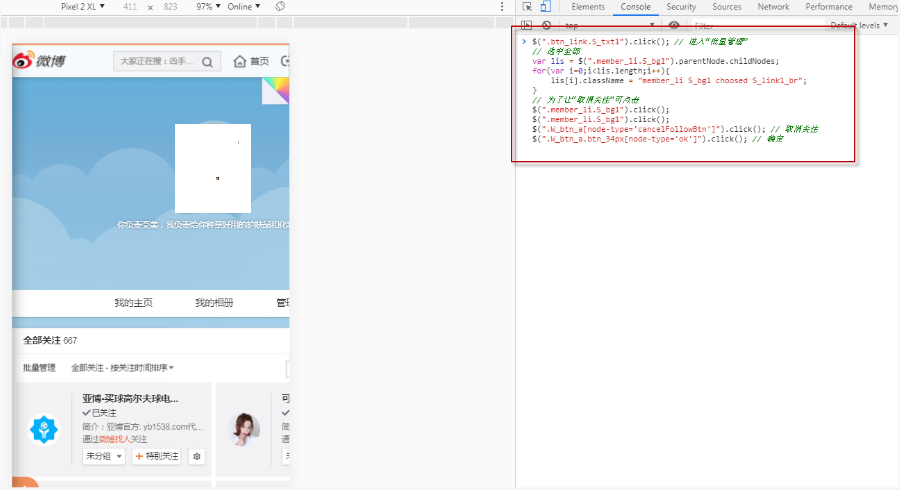The height and width of the screenshot is (490, 900).
Task: Toggle the live expression eye icon
Action: point(674,25)
